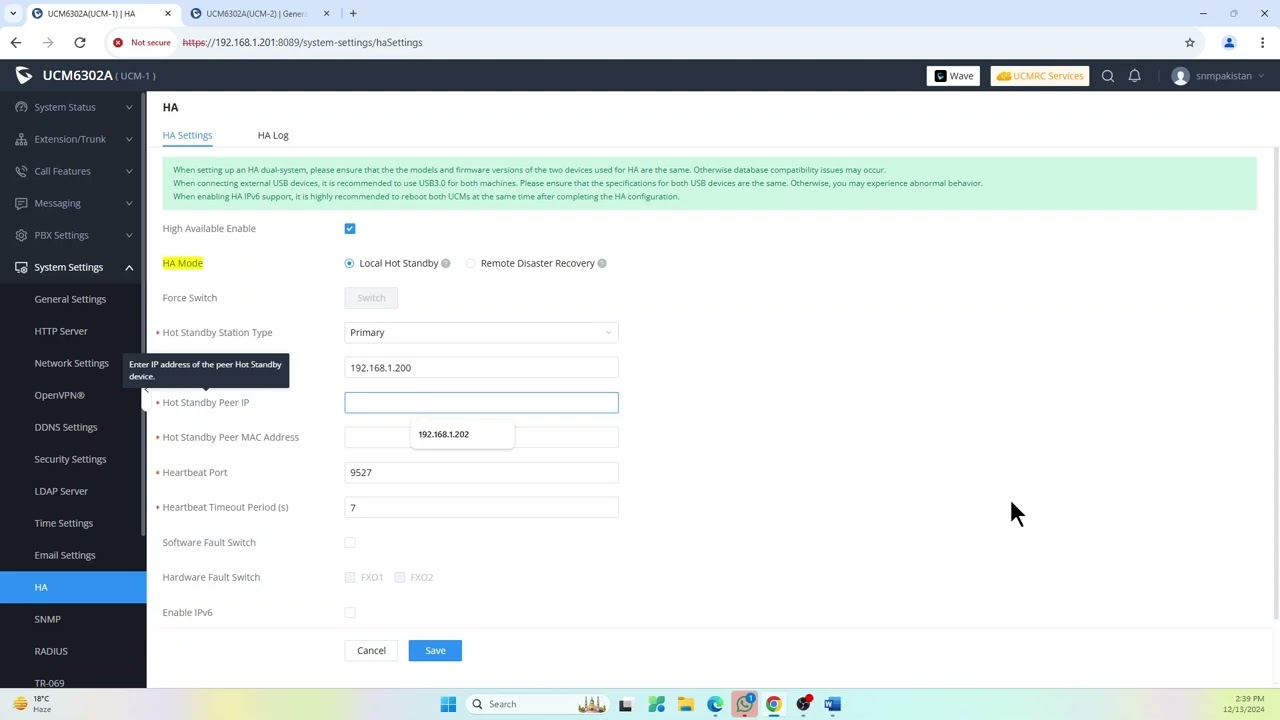1280x720 pixels.
Task: Select Local Hot Standby mode
Action: click(x=349, y=263)
